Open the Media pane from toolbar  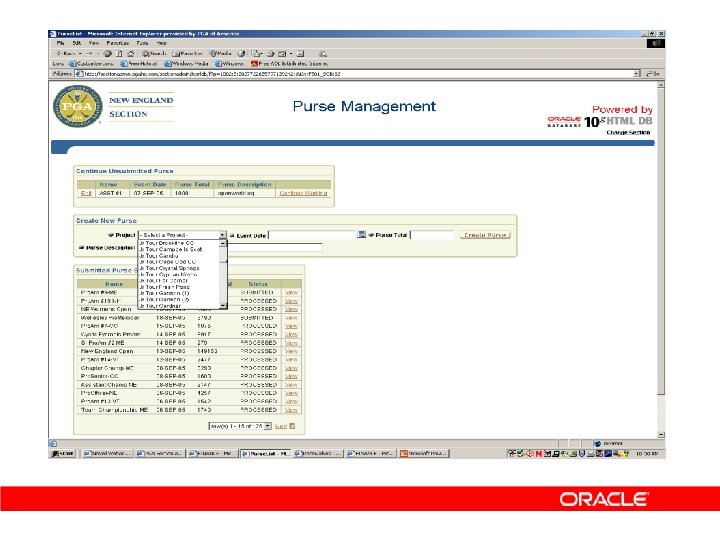(x=221, y=54)
